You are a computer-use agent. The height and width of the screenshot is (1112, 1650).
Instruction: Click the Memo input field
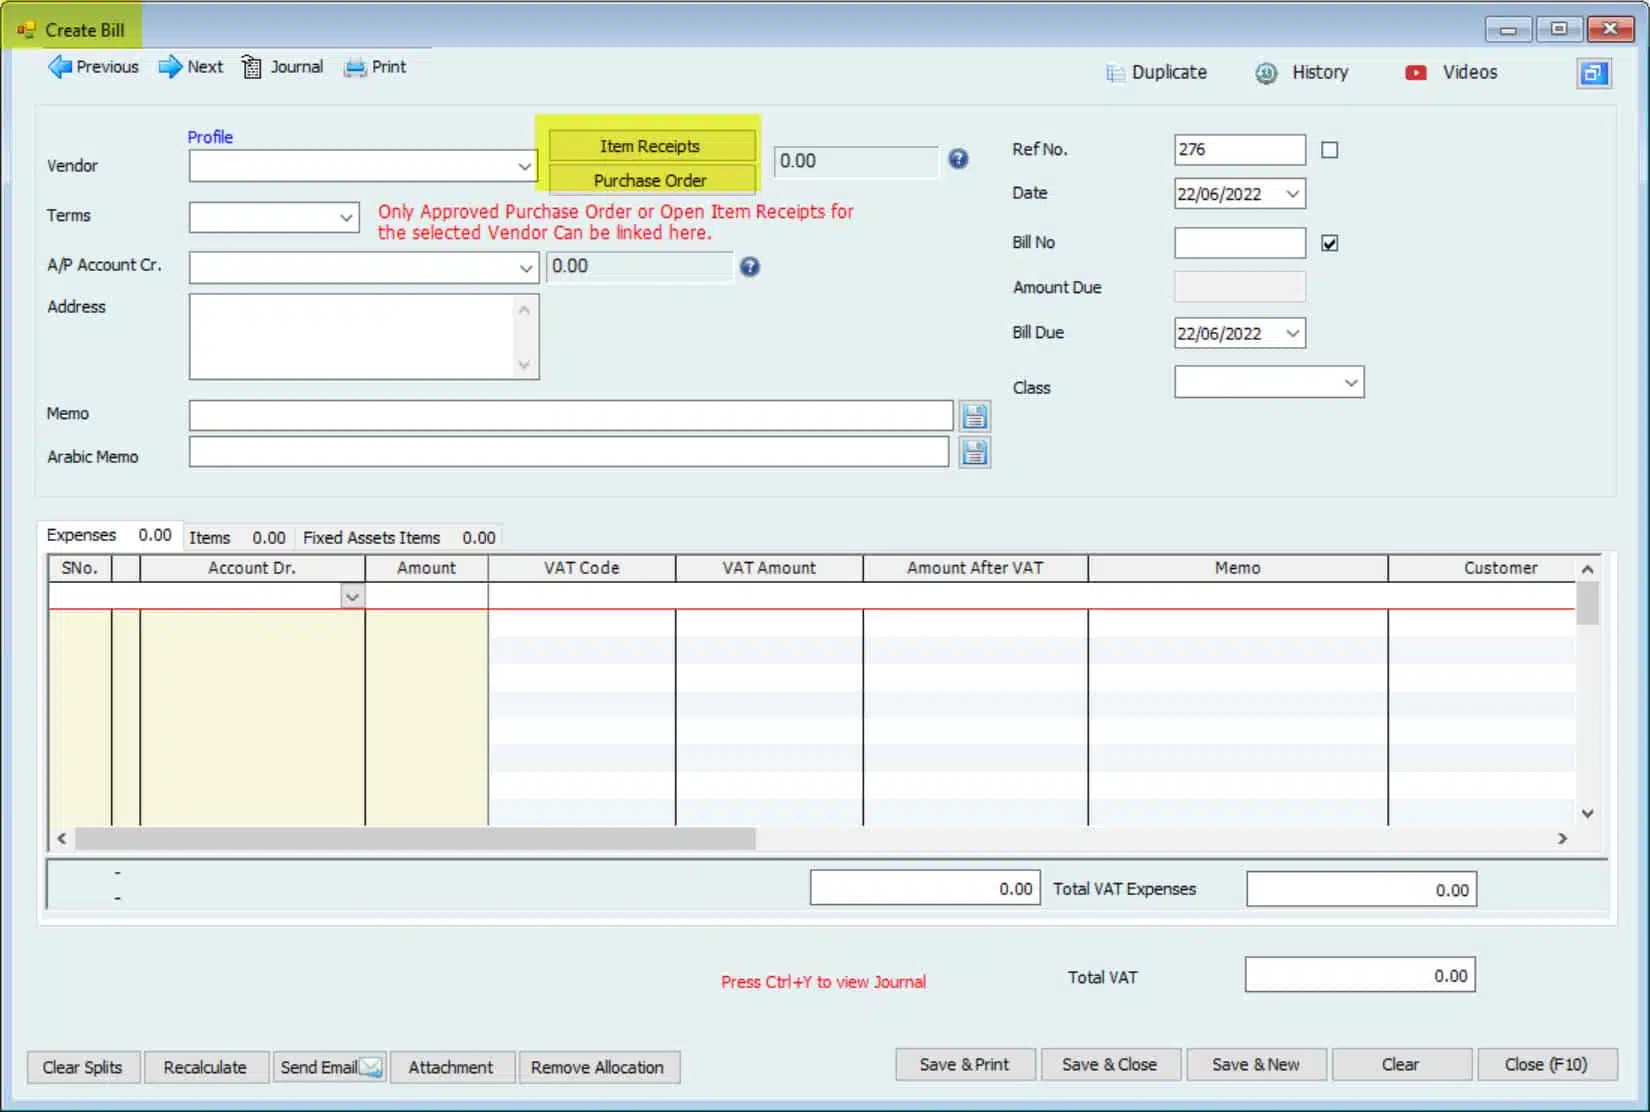point(571,415)
